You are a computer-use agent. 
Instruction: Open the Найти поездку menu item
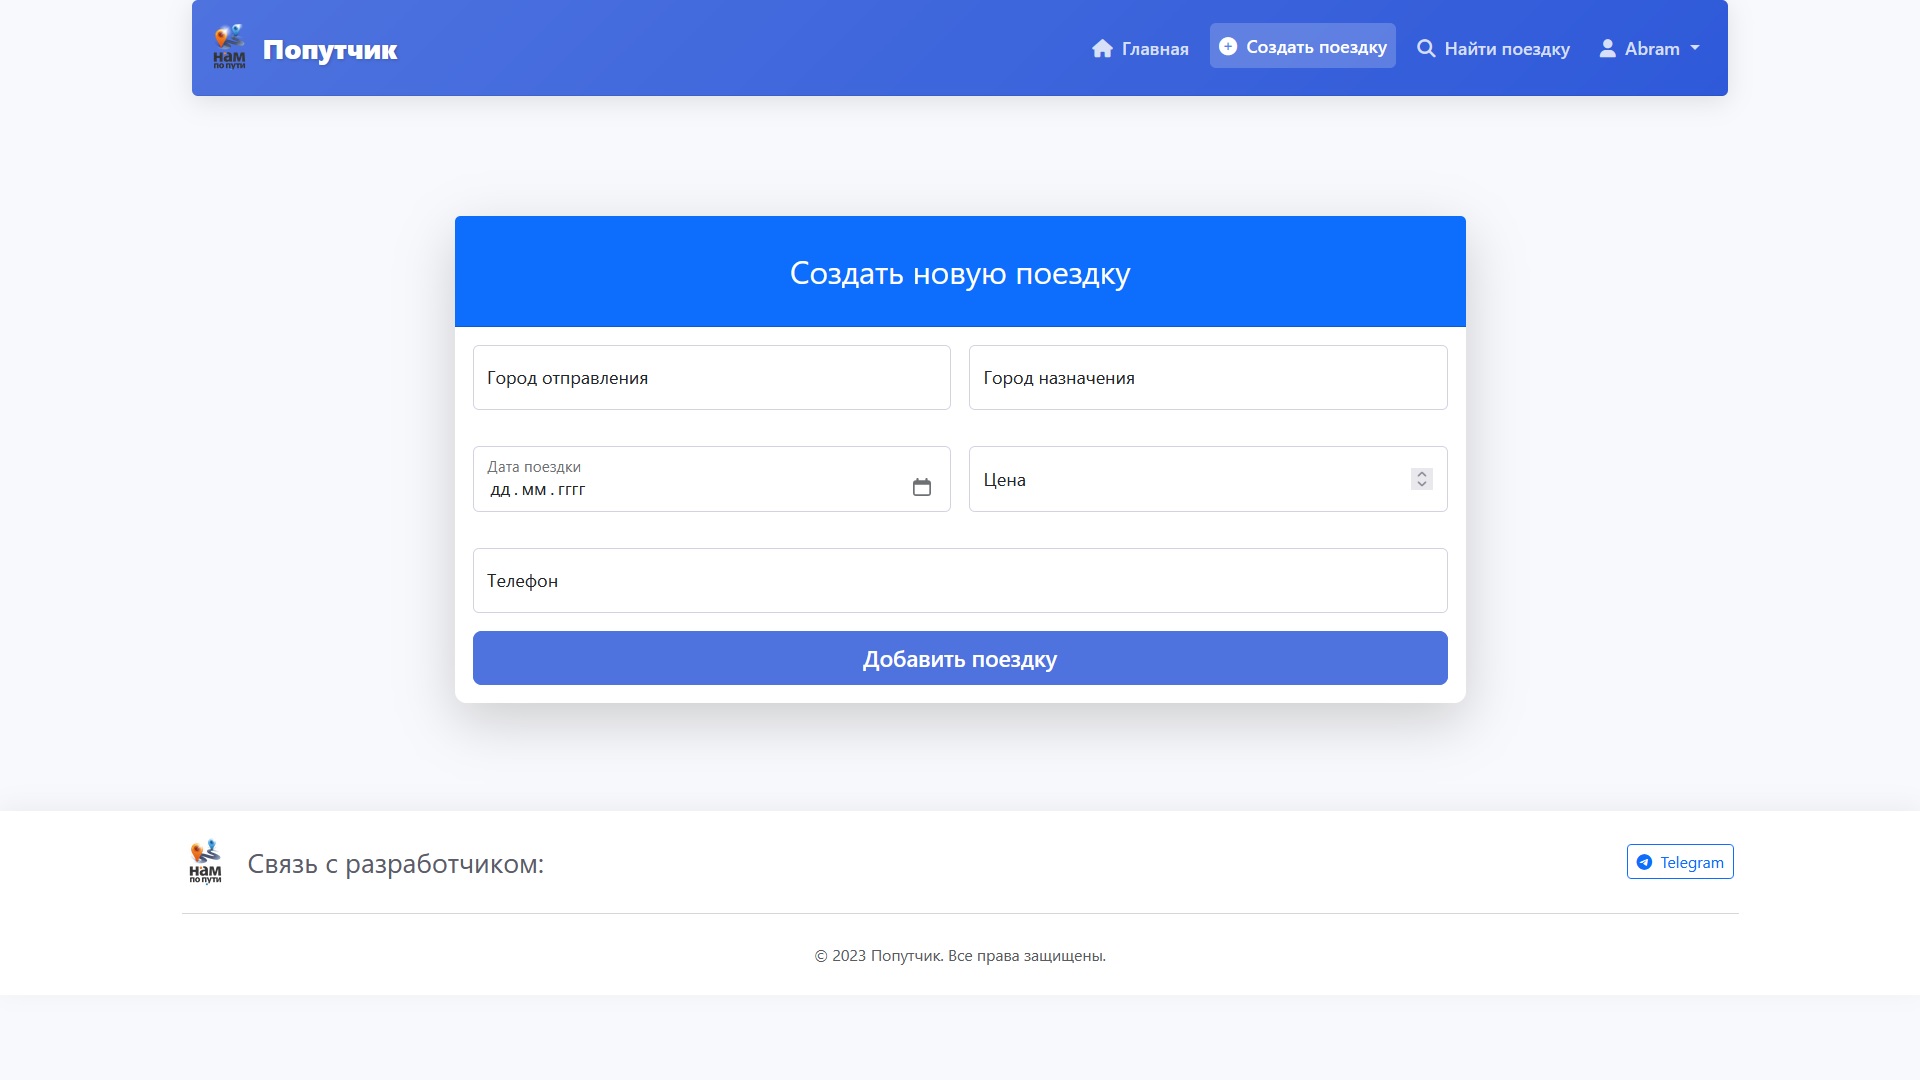click(x=1506, y=49)
